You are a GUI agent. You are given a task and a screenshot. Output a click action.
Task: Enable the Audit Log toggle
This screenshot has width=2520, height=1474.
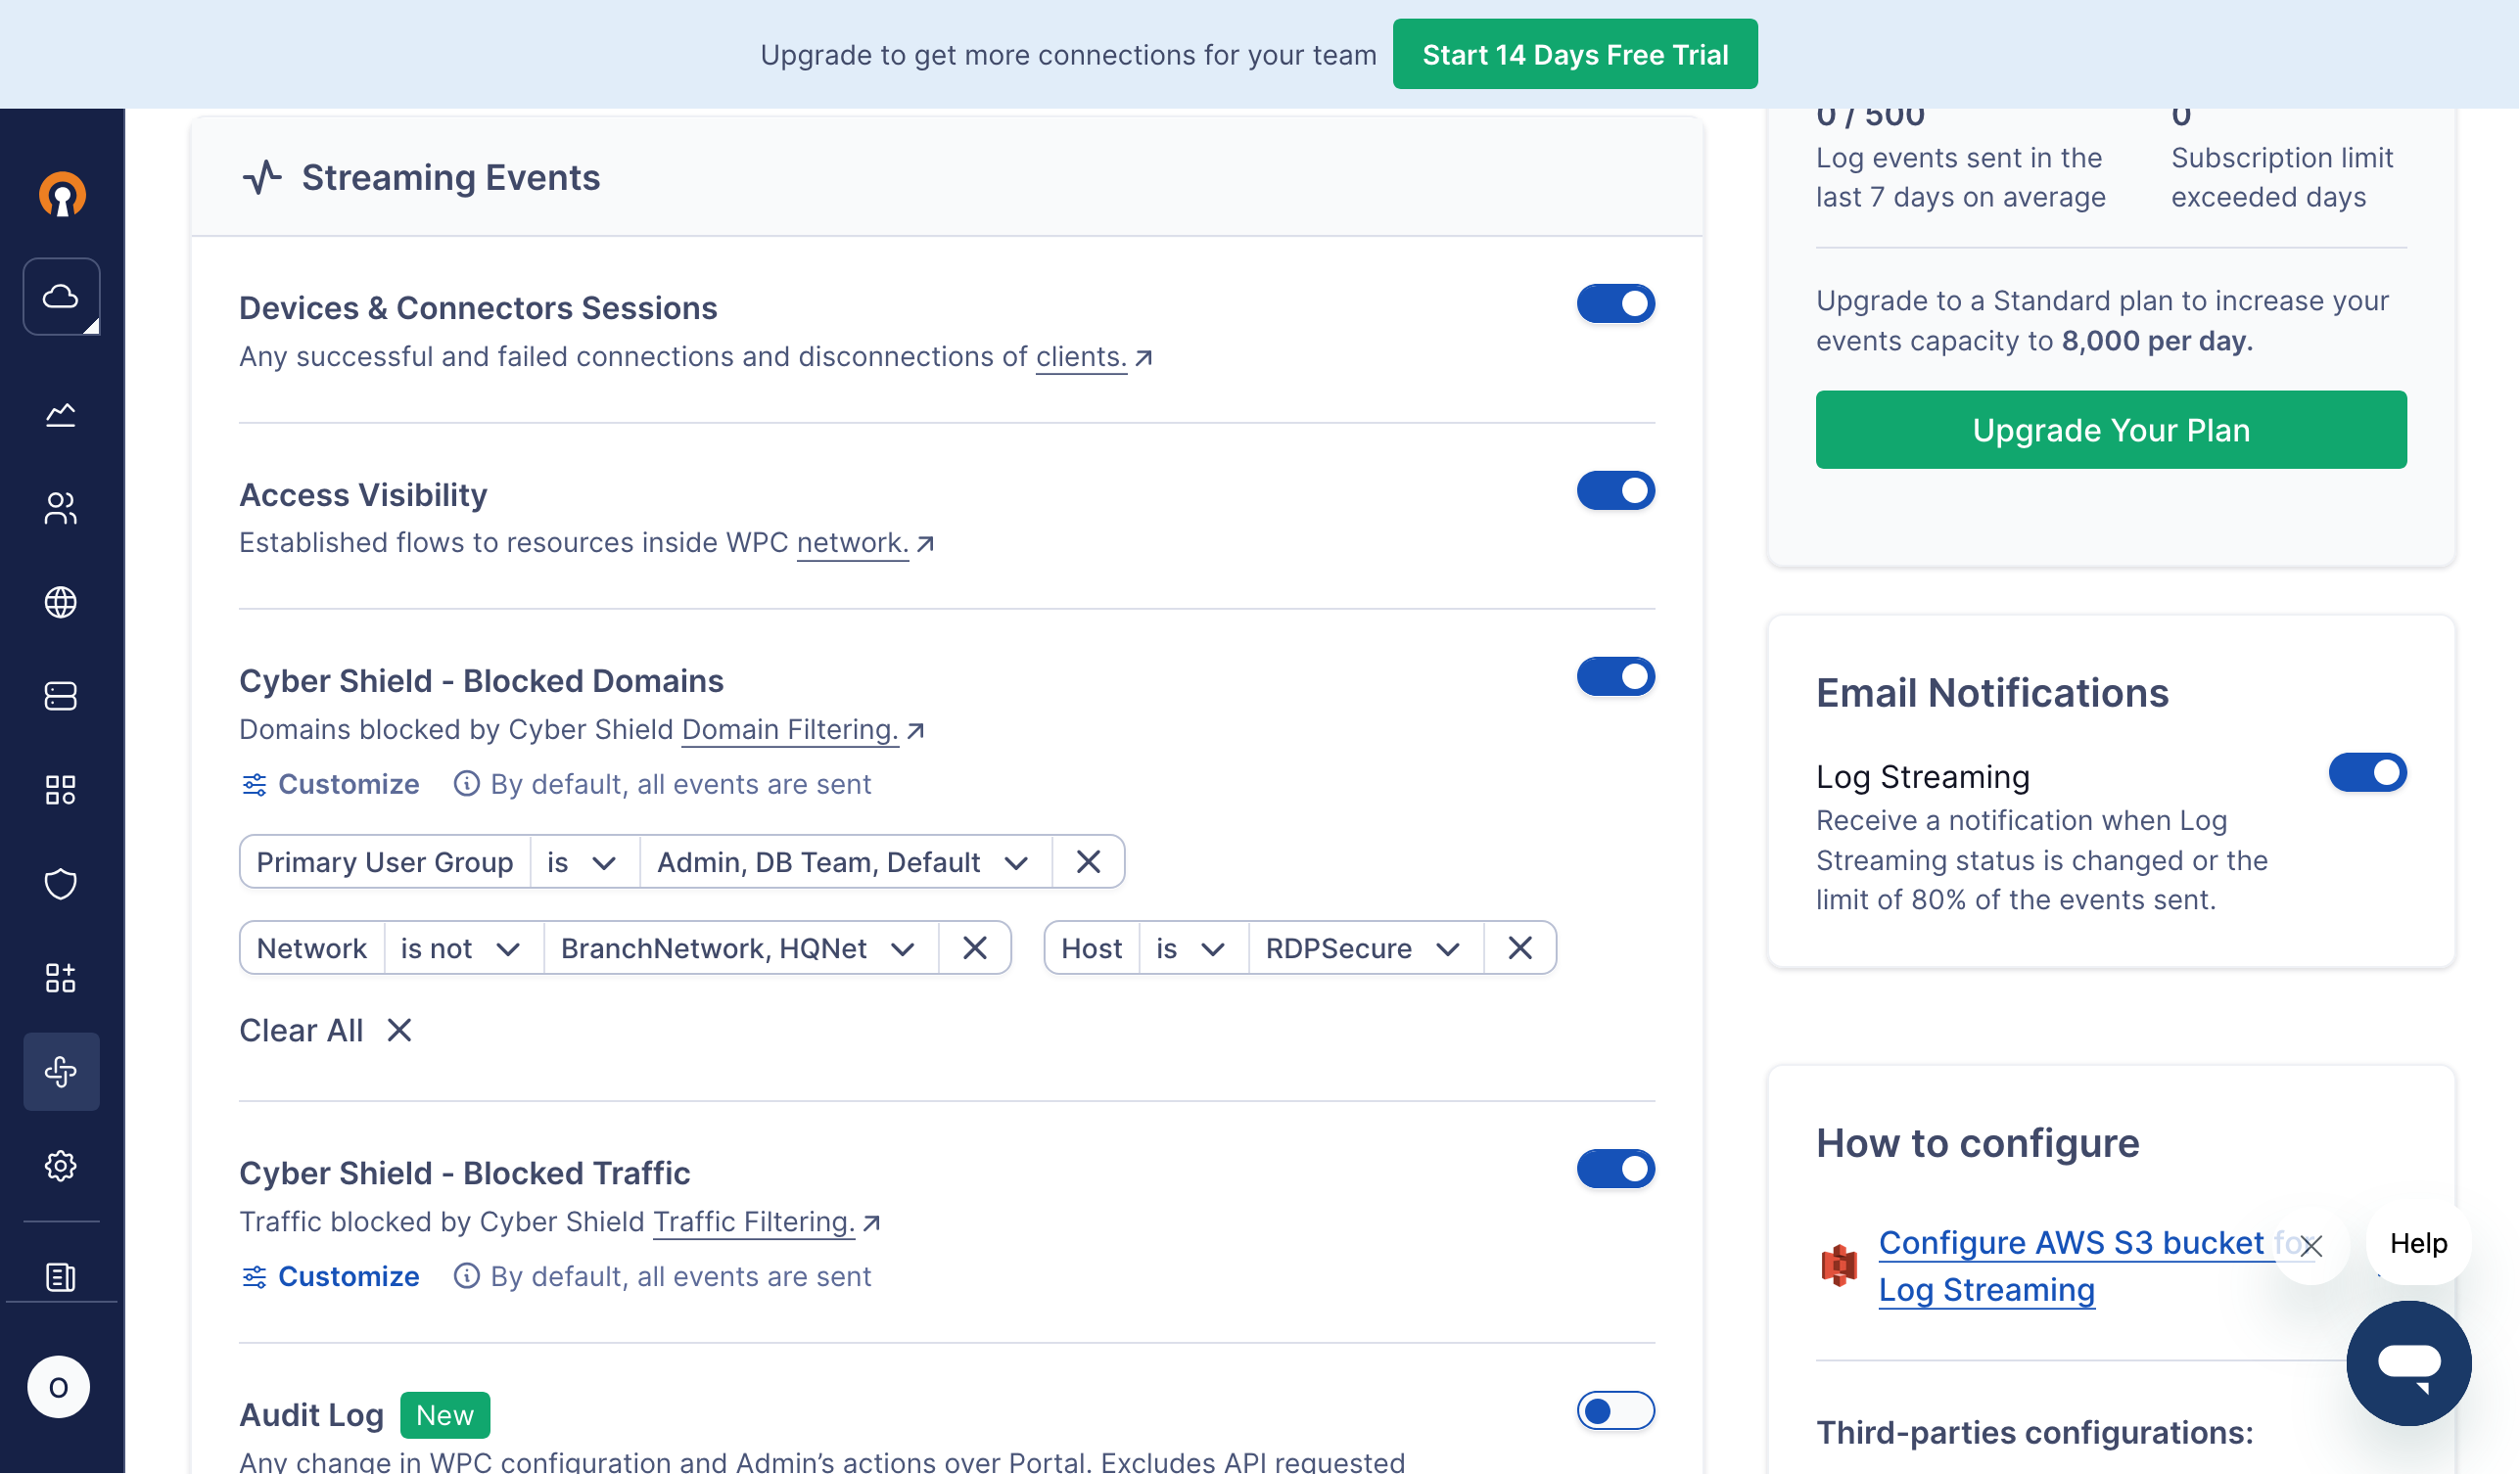click(x=1615, y=1411)
